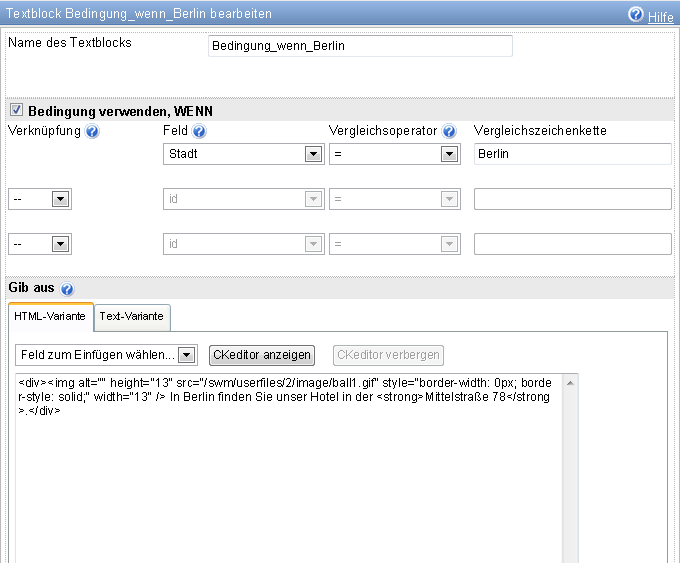680x563 pixels.
Task: Open the second row Verknüpfung dropdown
Action: [x=59, y=199]
